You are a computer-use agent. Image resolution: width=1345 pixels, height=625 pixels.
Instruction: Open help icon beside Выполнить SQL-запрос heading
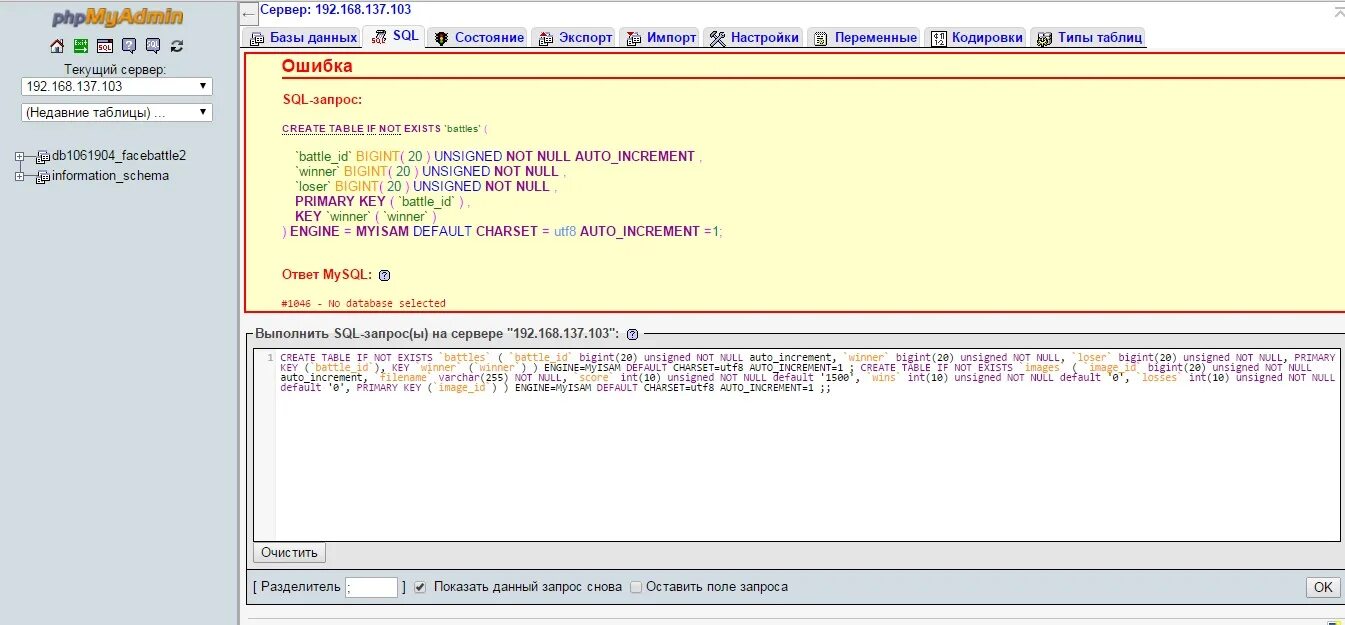(x=632, y=334)
